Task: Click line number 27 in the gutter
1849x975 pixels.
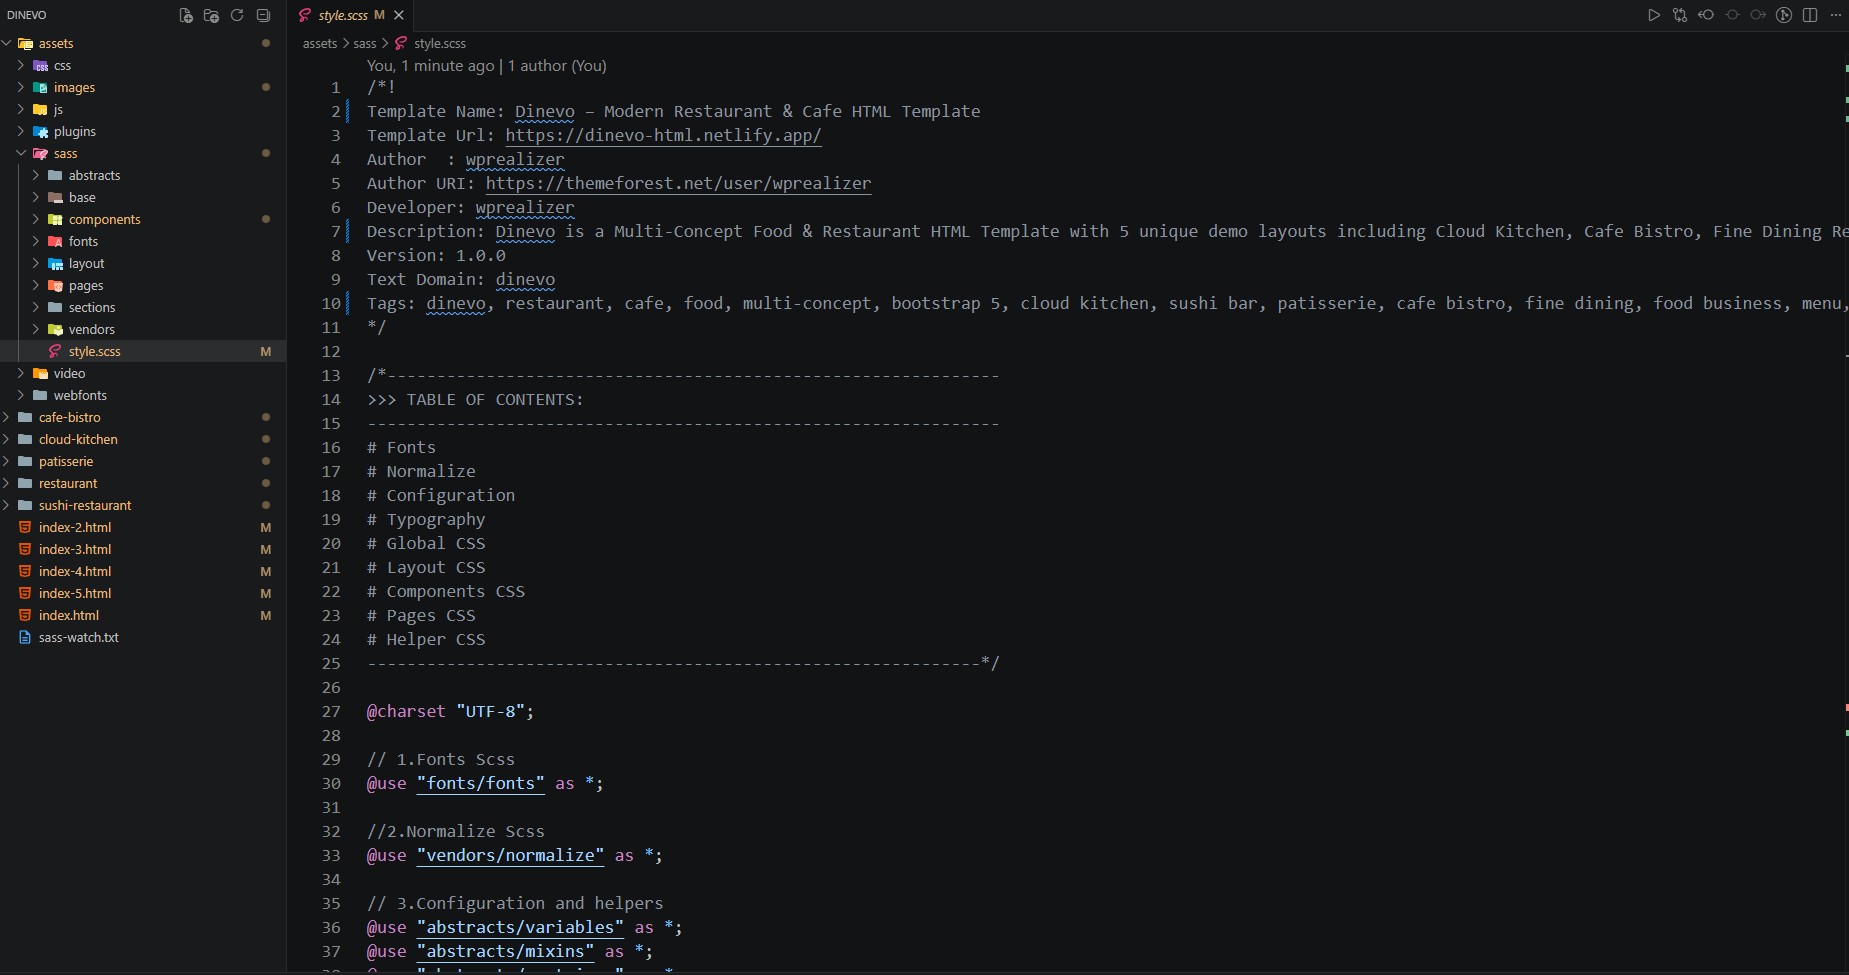Action: point(331,711)
